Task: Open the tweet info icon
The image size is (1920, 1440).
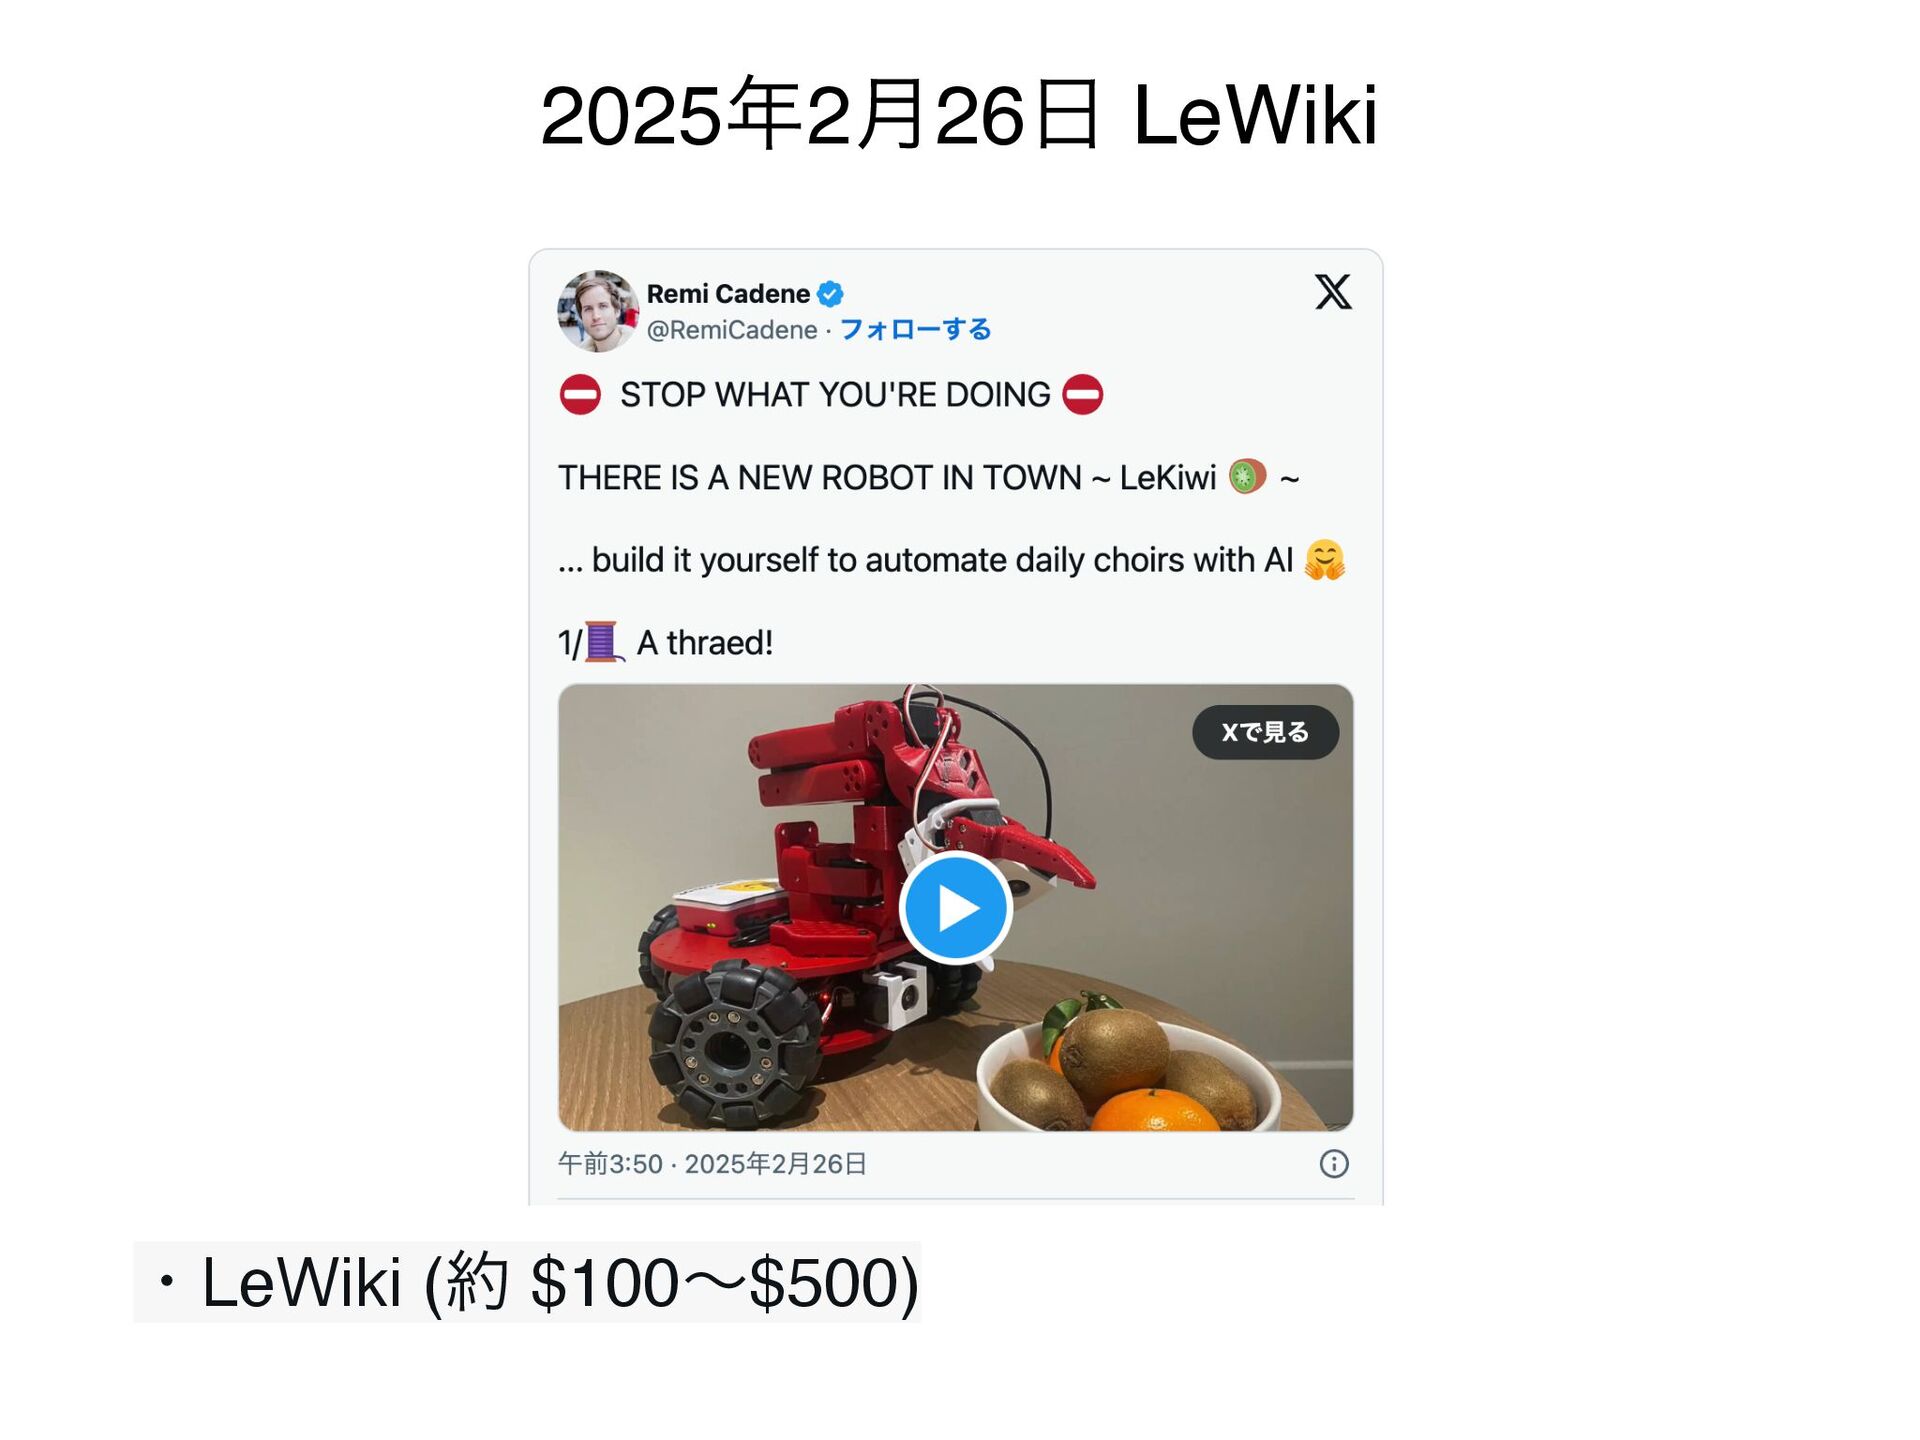Action: point(1334,1163)
